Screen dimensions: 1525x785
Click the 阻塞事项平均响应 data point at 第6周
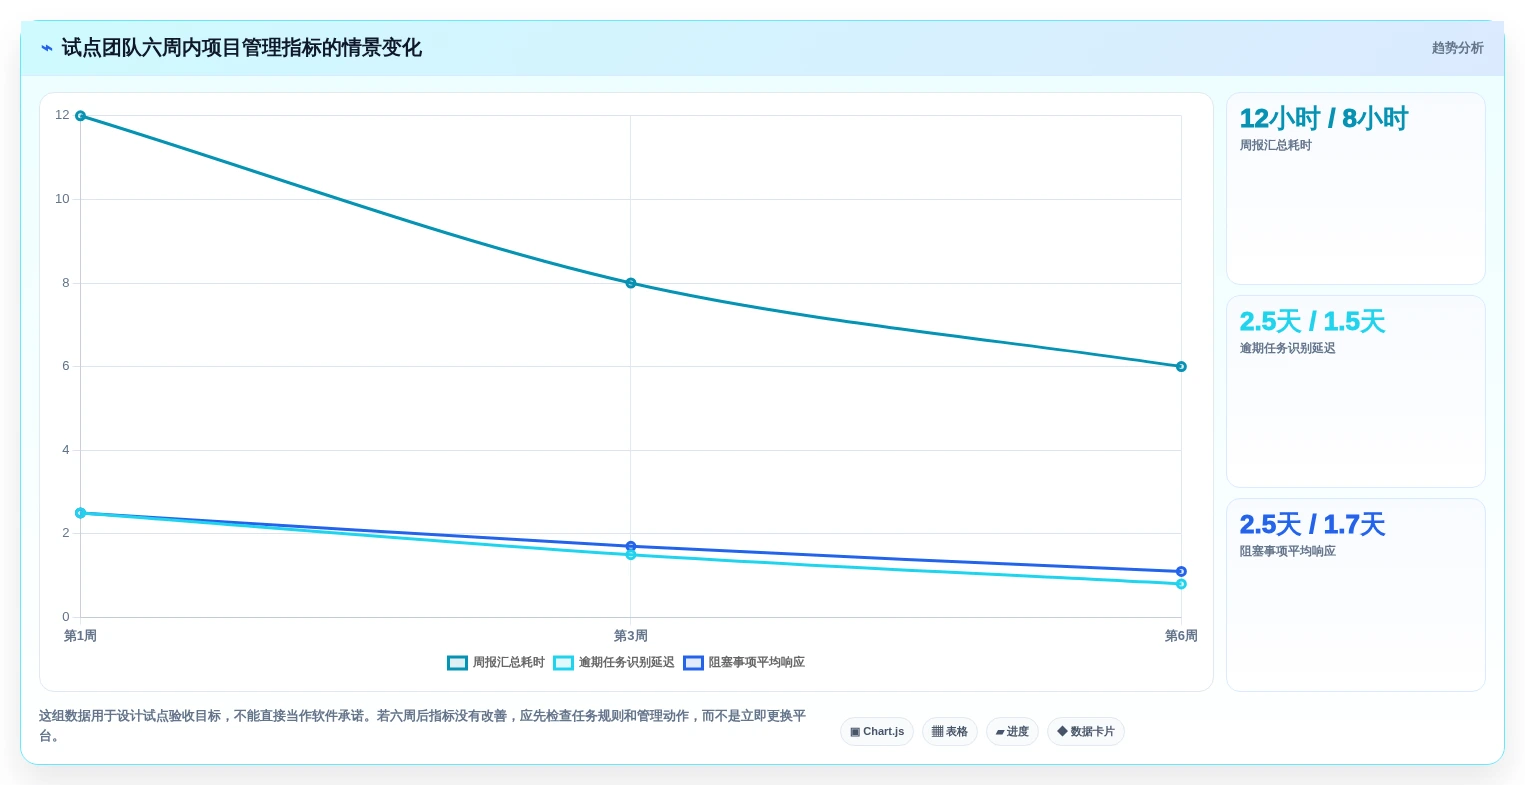1181,572
